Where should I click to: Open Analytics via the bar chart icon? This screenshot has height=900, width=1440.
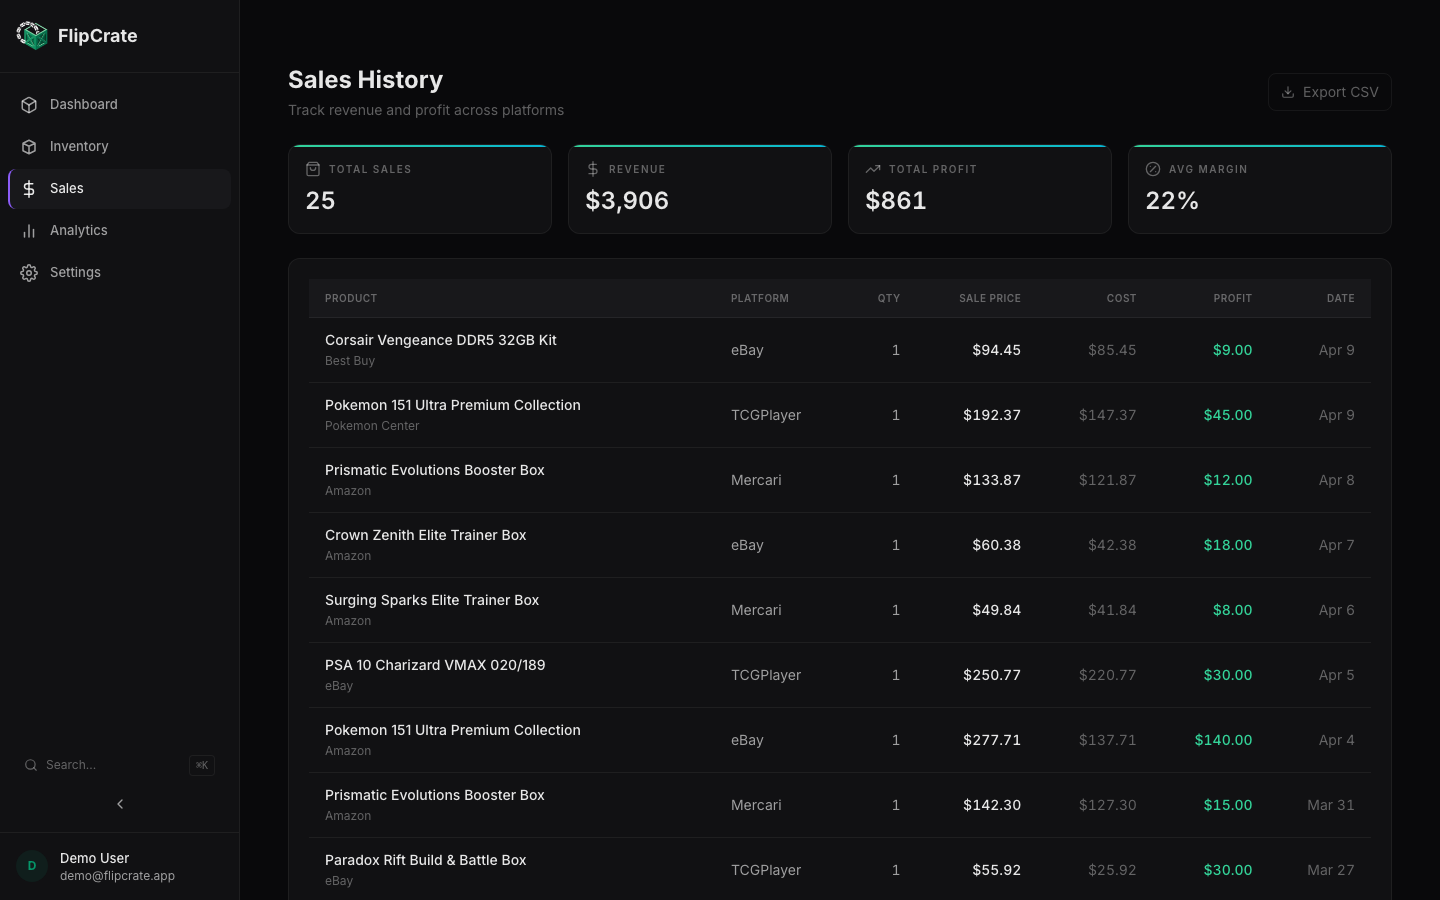click(28, 230)
